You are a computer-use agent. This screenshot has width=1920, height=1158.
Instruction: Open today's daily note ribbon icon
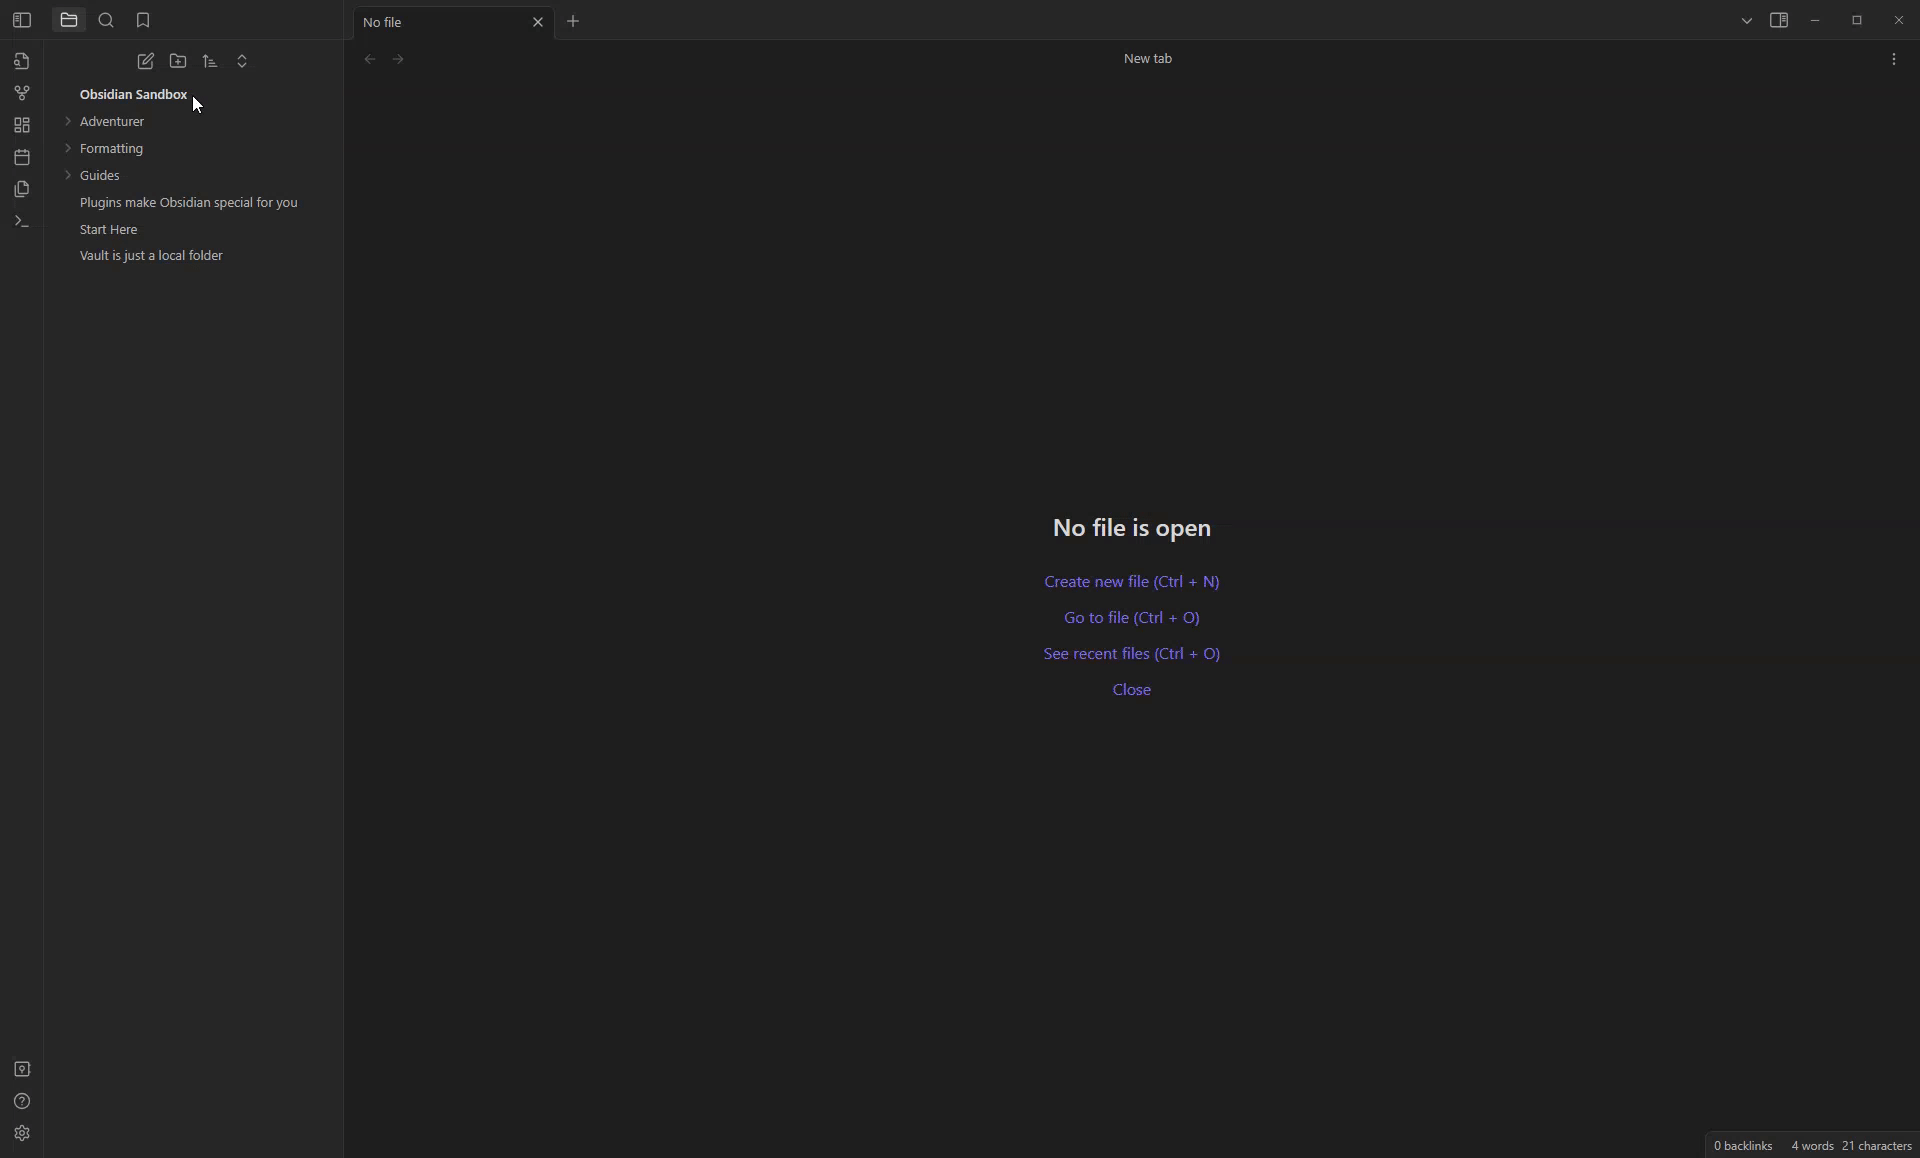click(22, 157)
